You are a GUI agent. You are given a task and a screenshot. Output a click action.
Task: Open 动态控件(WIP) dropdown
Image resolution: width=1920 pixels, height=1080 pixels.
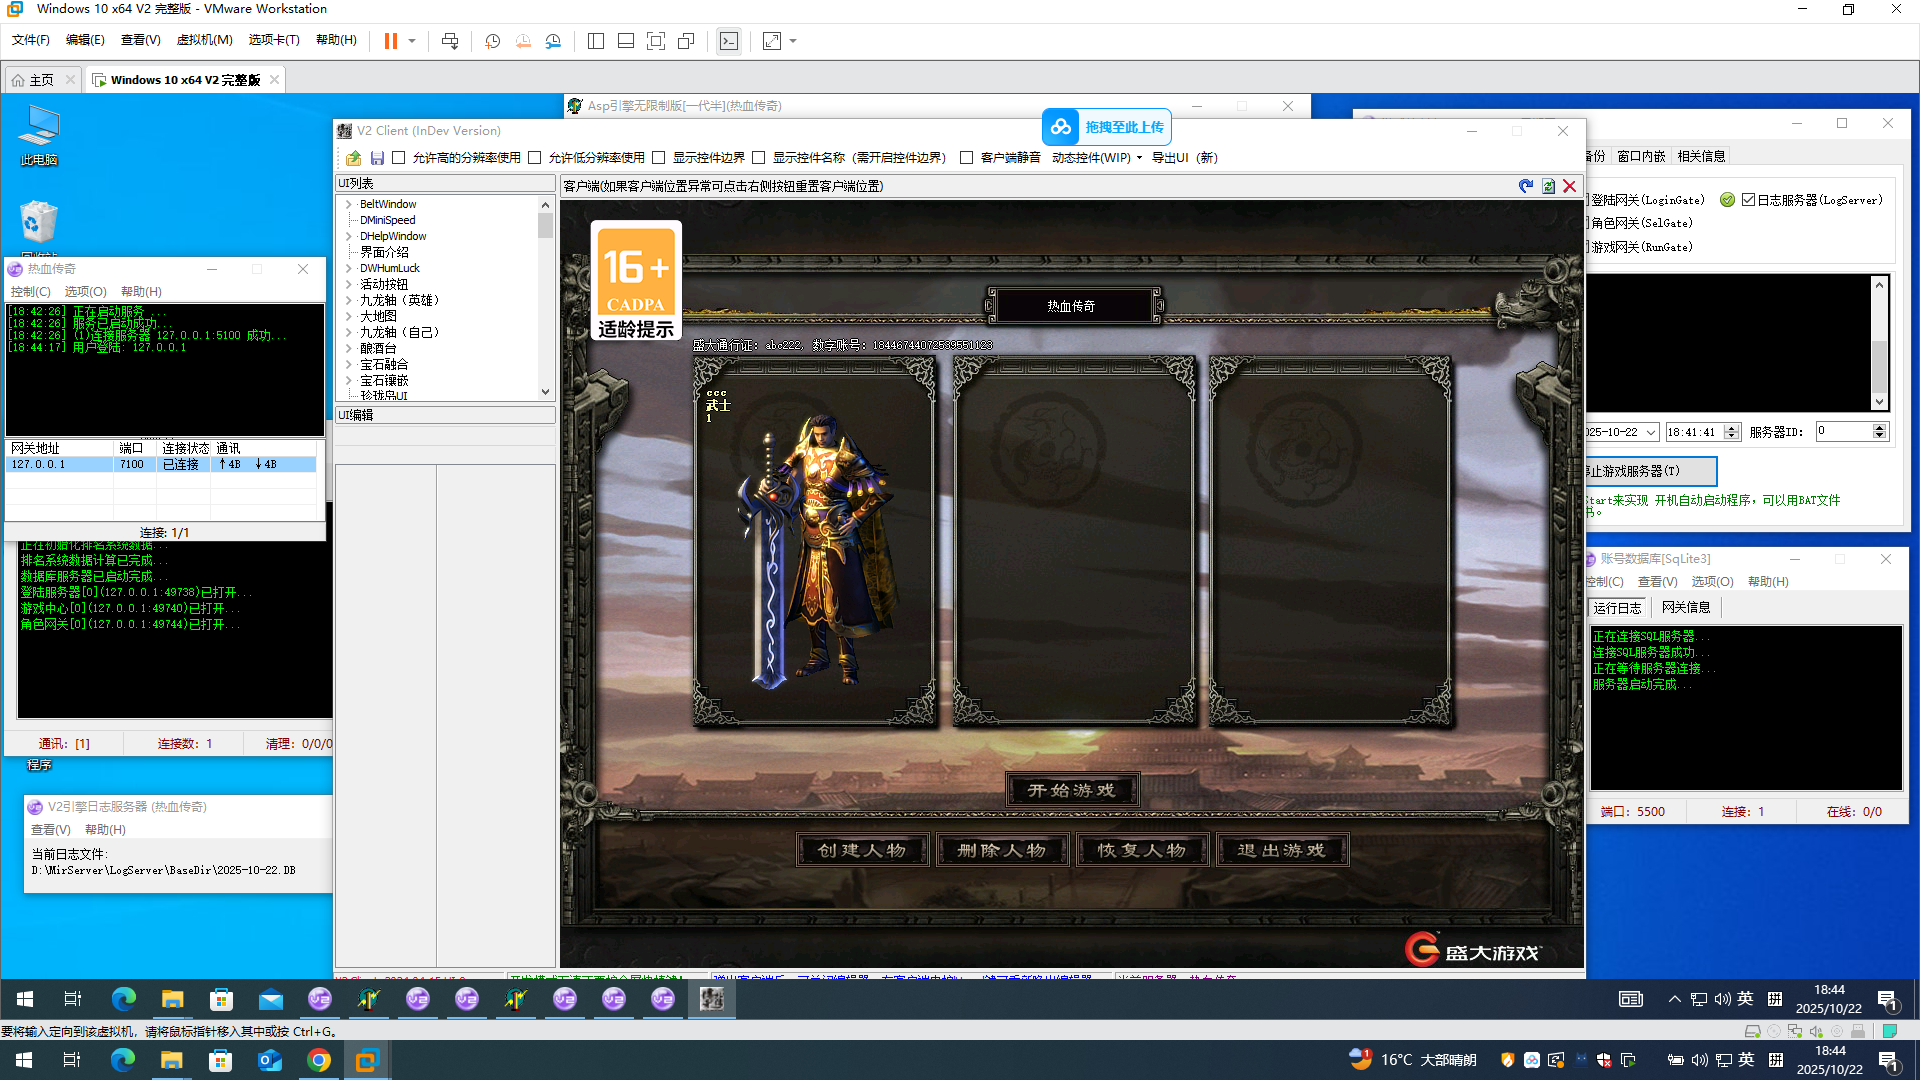pyautogui.click(x=1096, y=158)
